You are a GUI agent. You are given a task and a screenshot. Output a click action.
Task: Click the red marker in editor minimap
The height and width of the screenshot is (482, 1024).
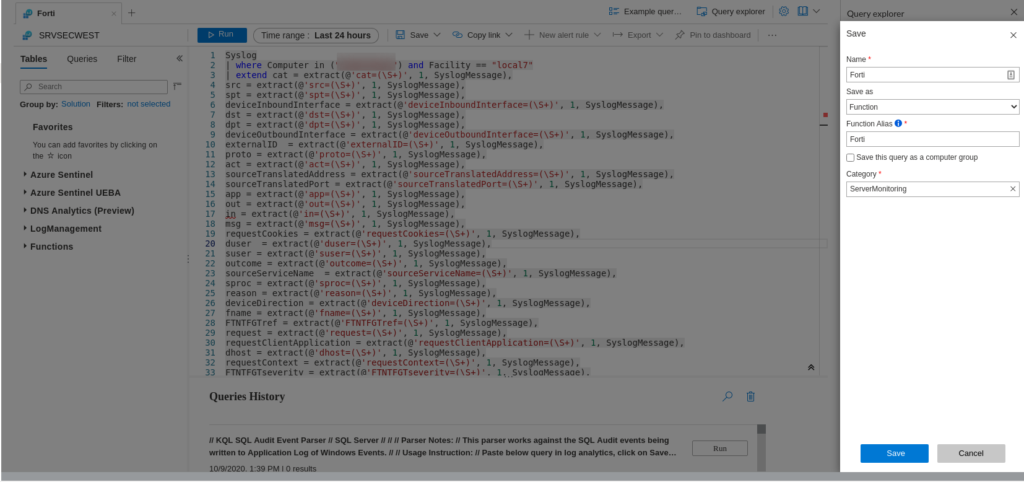point(825,114)
